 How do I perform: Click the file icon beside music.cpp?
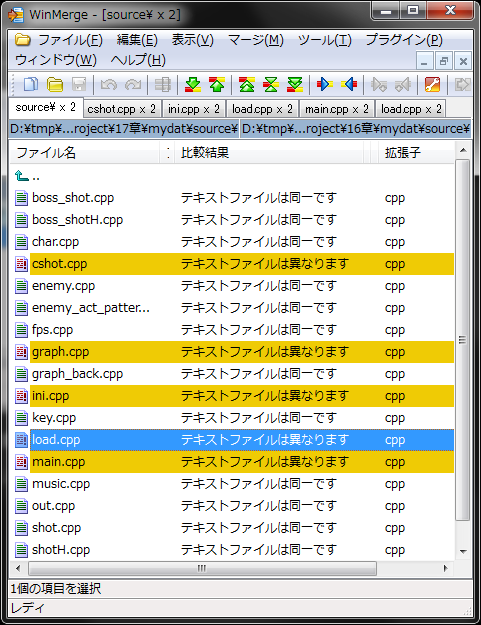[21, 484]
